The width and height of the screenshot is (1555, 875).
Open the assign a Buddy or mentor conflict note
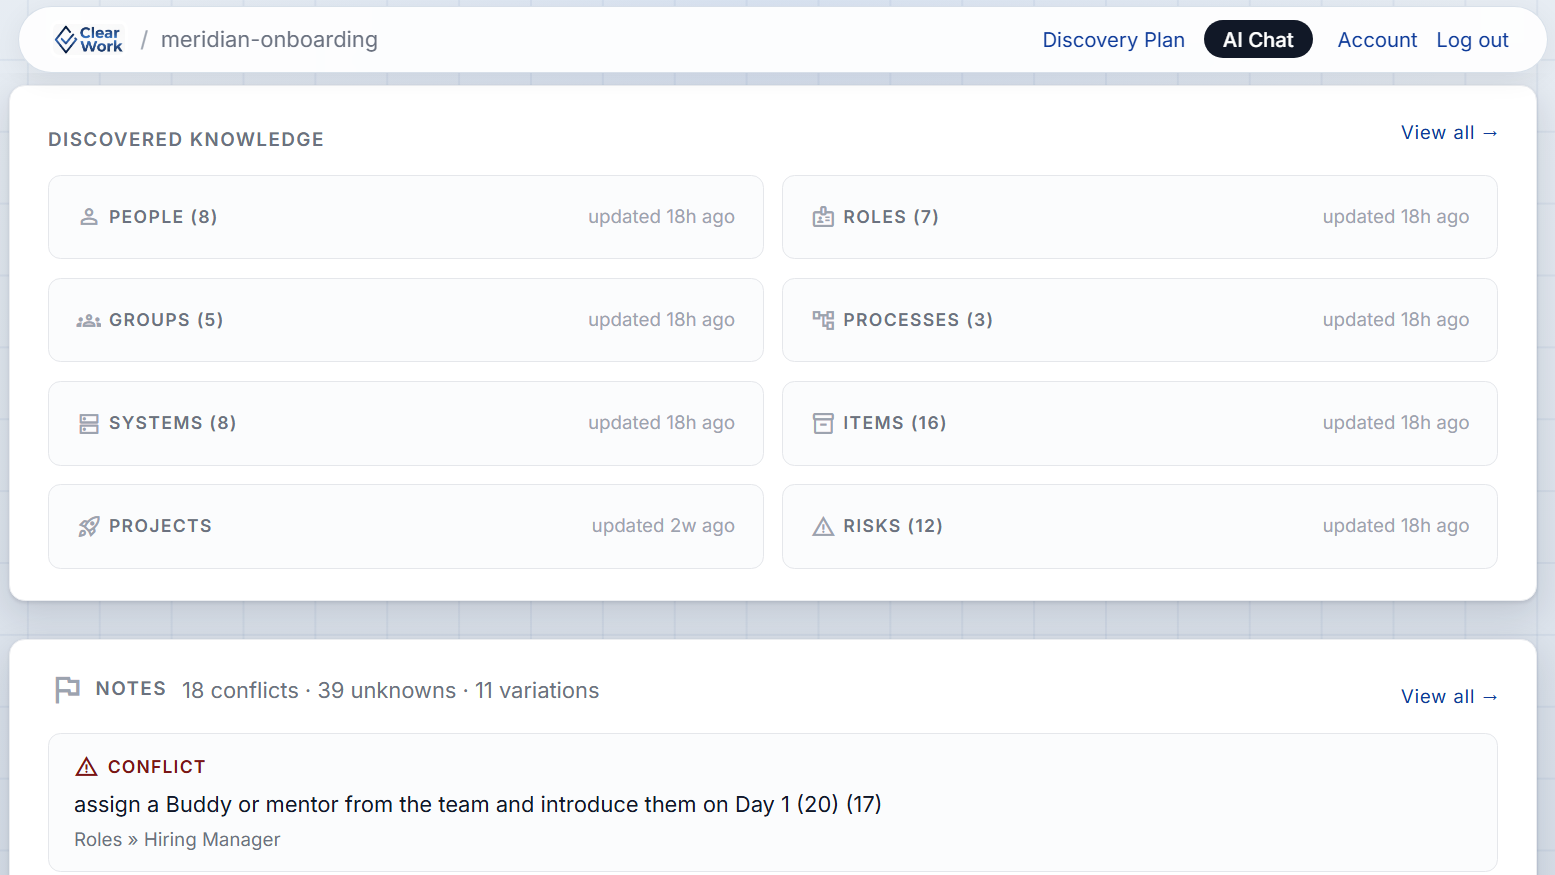772,803
